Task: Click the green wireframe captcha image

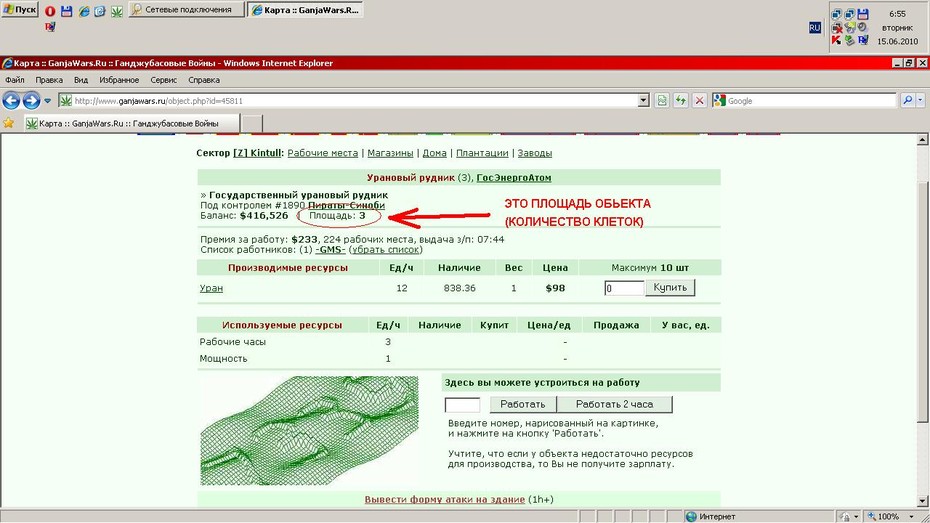Action: pos(309,431)
